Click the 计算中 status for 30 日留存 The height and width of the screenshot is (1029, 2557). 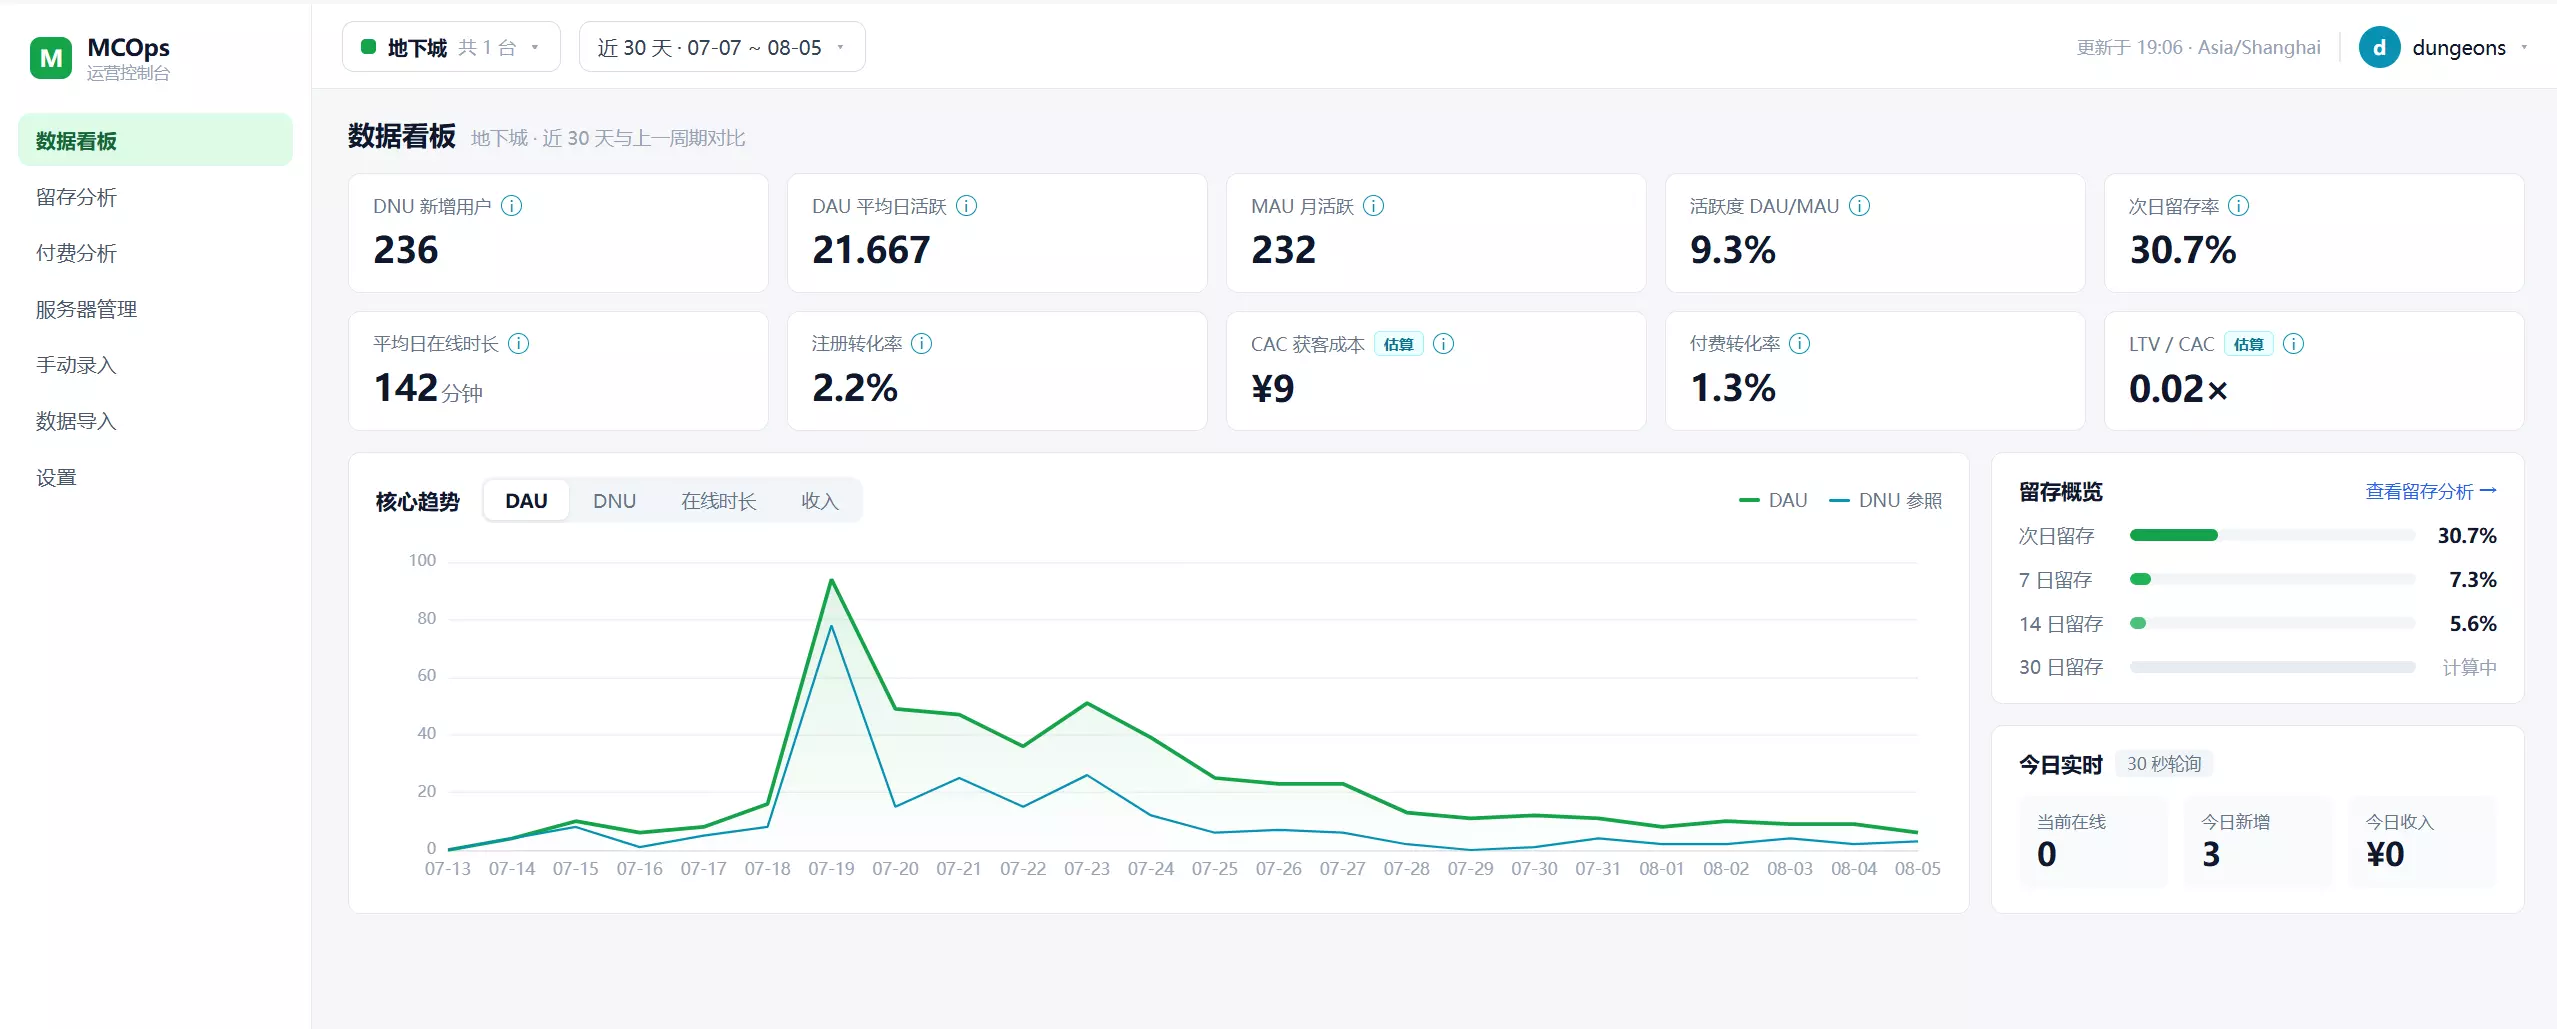2469,667
